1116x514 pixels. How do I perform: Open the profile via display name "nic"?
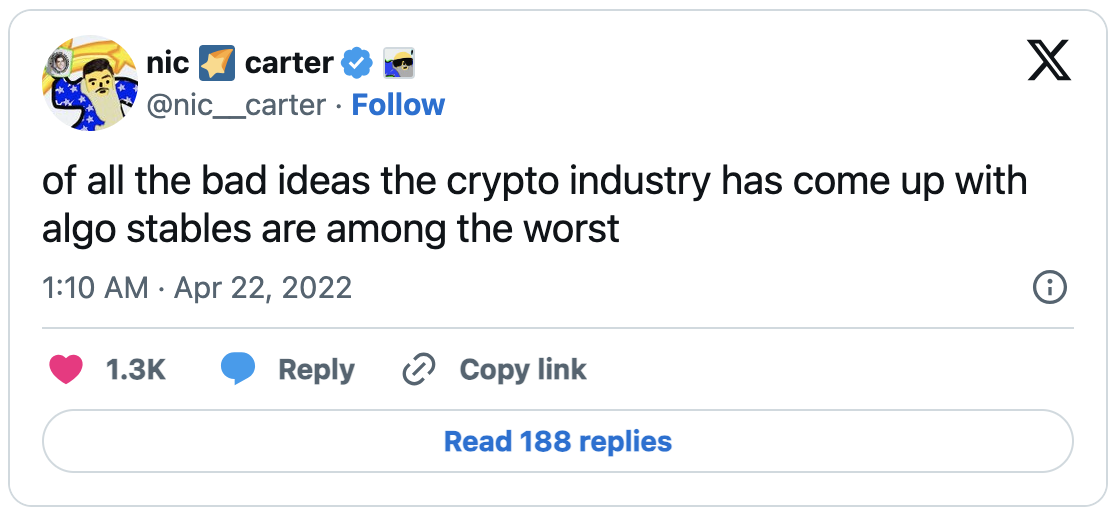168,63
